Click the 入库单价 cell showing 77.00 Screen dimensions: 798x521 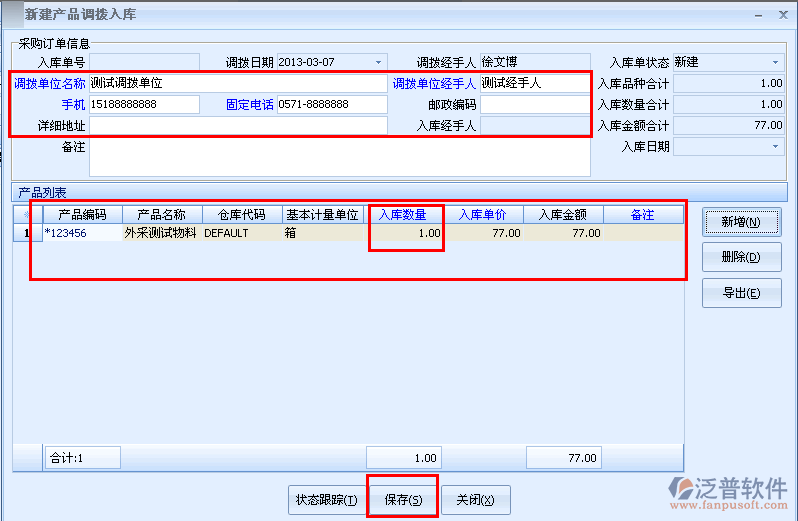[x=484, y=233]
